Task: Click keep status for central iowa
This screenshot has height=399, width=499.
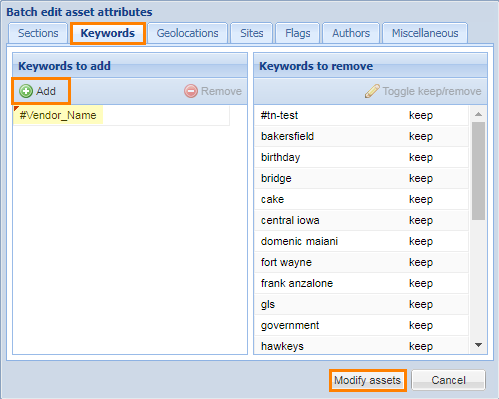Action: pyautogui.click(x=421, y=220)
